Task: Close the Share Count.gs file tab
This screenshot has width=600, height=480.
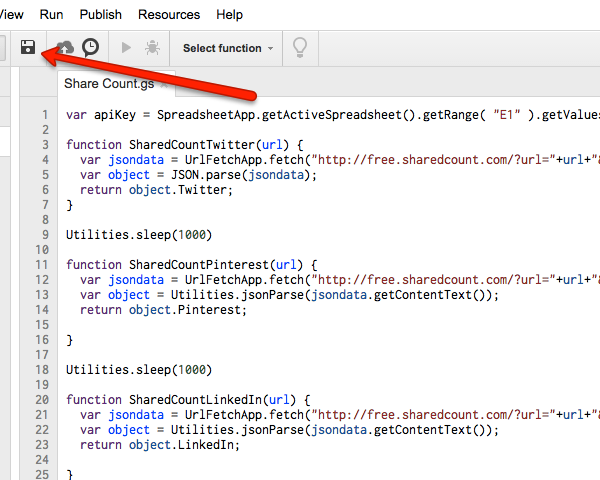Action: [176, 85]
